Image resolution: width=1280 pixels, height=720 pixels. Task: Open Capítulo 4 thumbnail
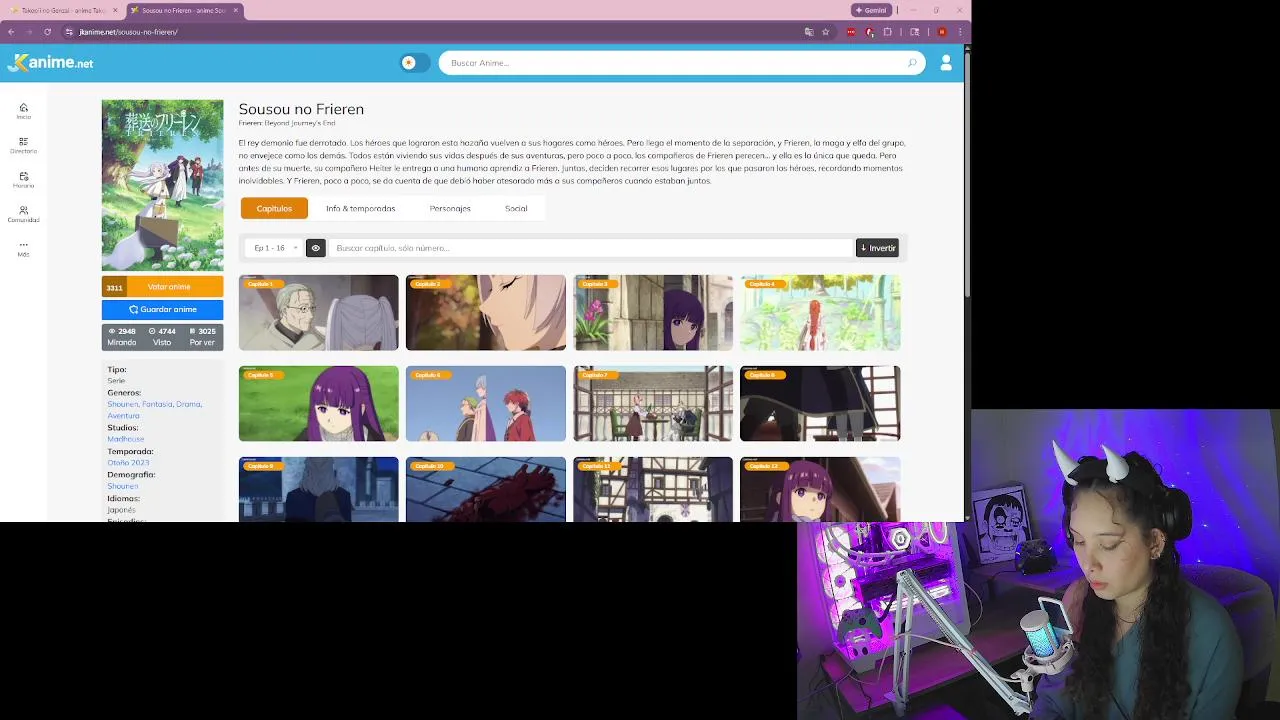[820, 313]
